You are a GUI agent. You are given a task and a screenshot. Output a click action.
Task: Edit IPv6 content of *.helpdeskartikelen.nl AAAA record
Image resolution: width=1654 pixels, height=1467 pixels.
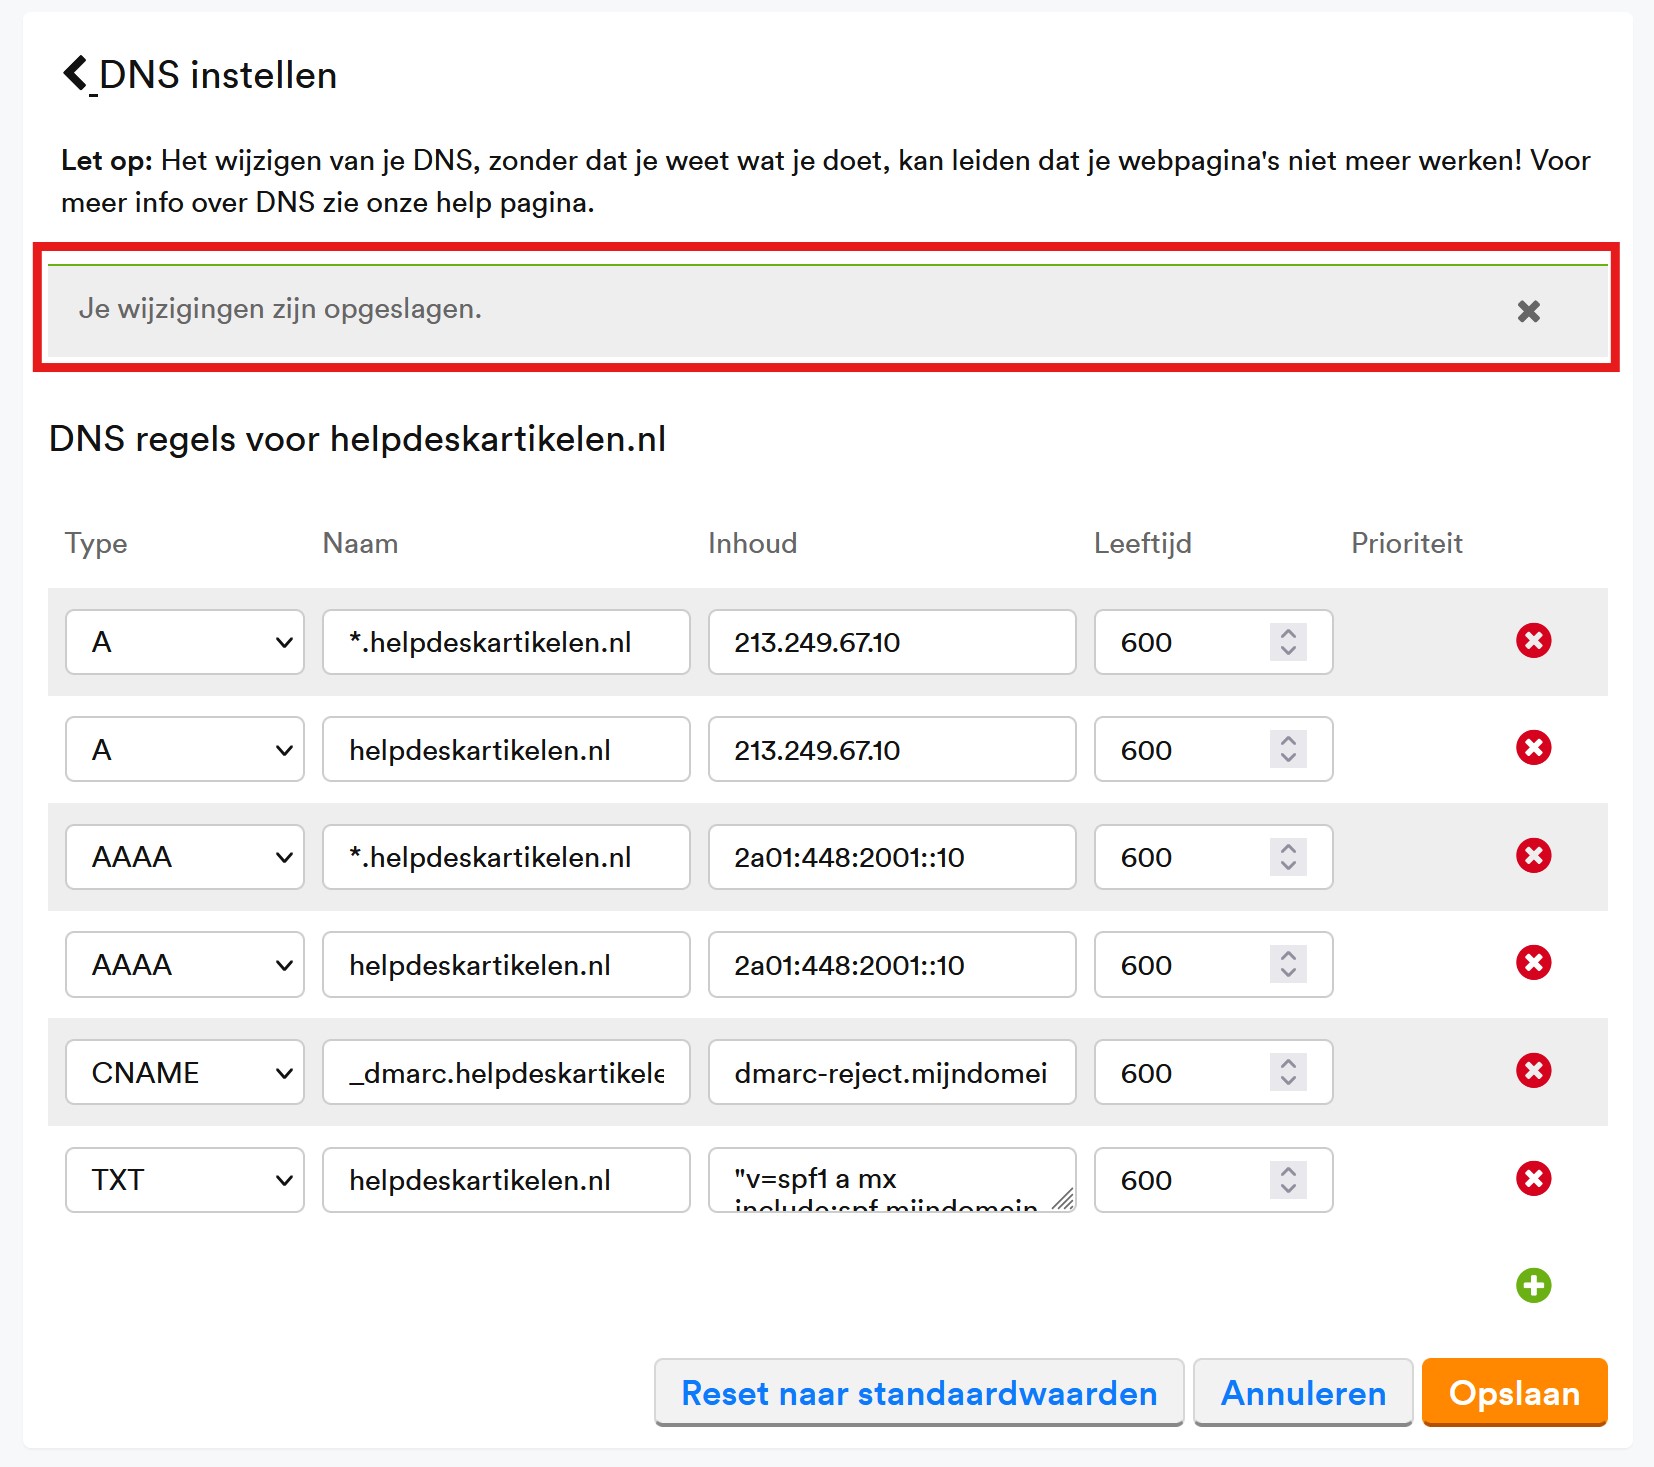892,857
